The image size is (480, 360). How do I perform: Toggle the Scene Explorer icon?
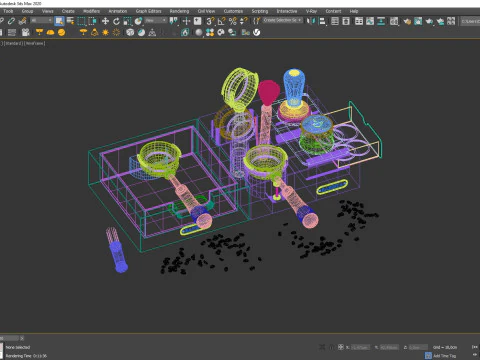335,21
